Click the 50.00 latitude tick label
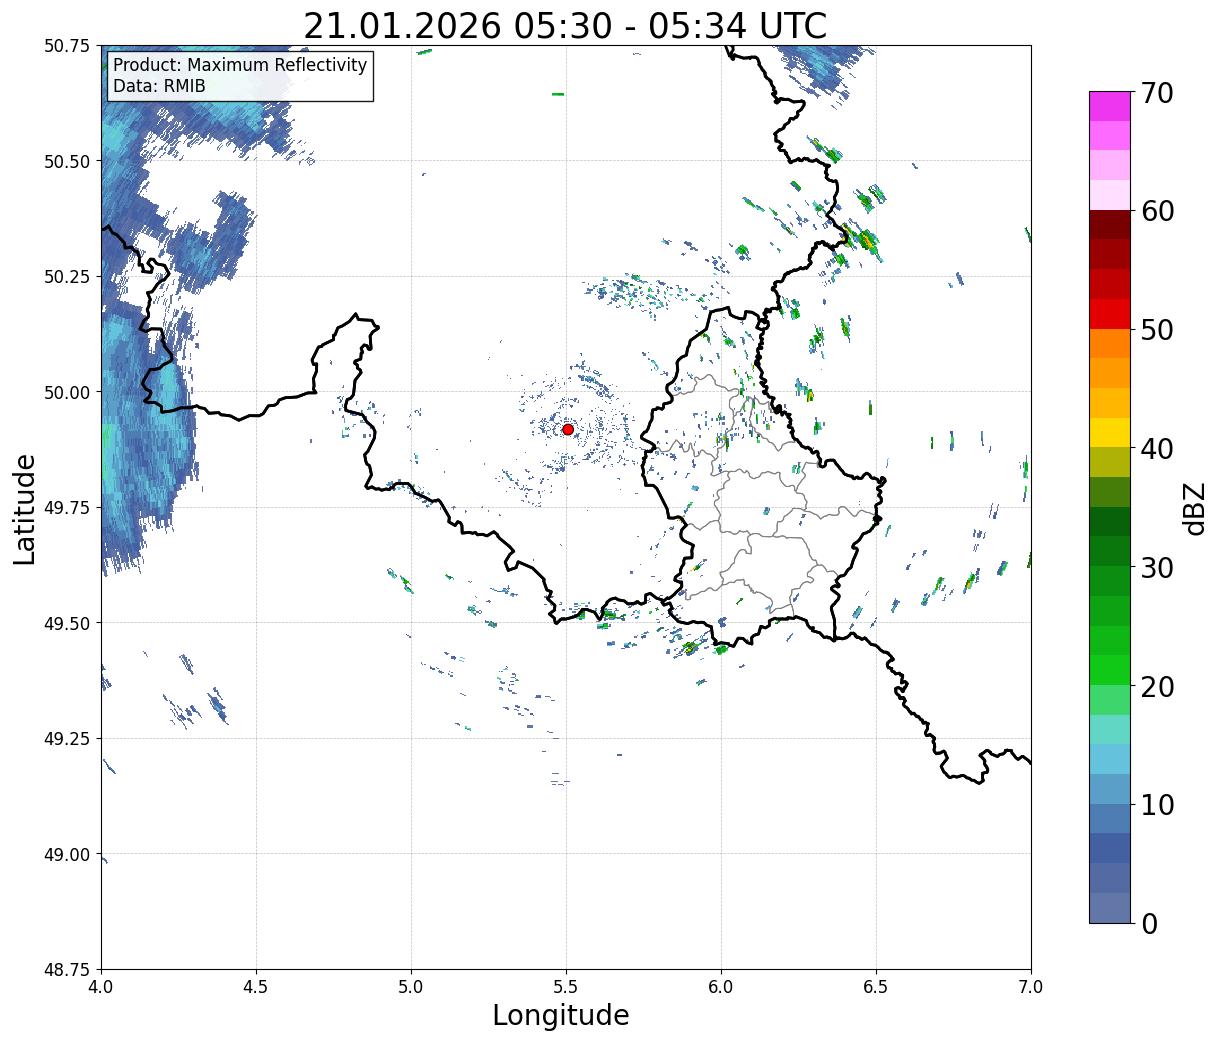Screen dimensions: 1219x1040 pos(68,392)
